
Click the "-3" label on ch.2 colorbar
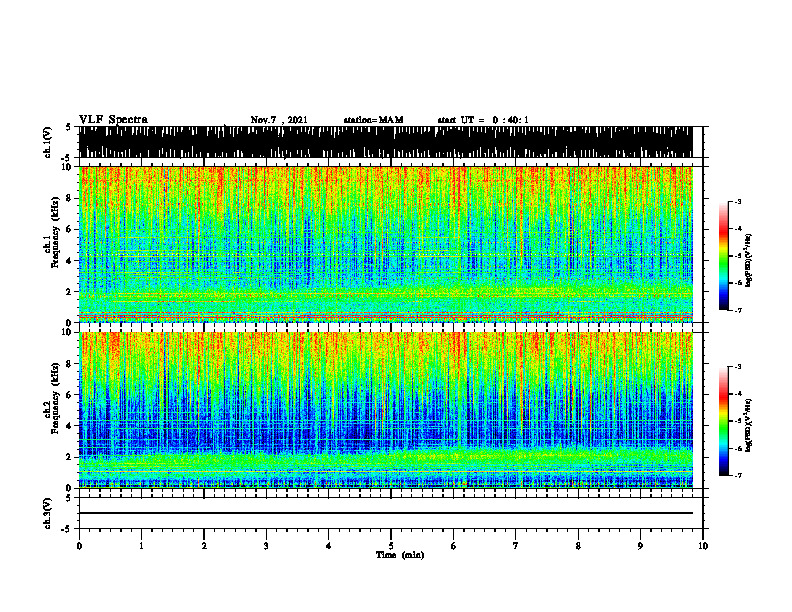pos(738,367)
